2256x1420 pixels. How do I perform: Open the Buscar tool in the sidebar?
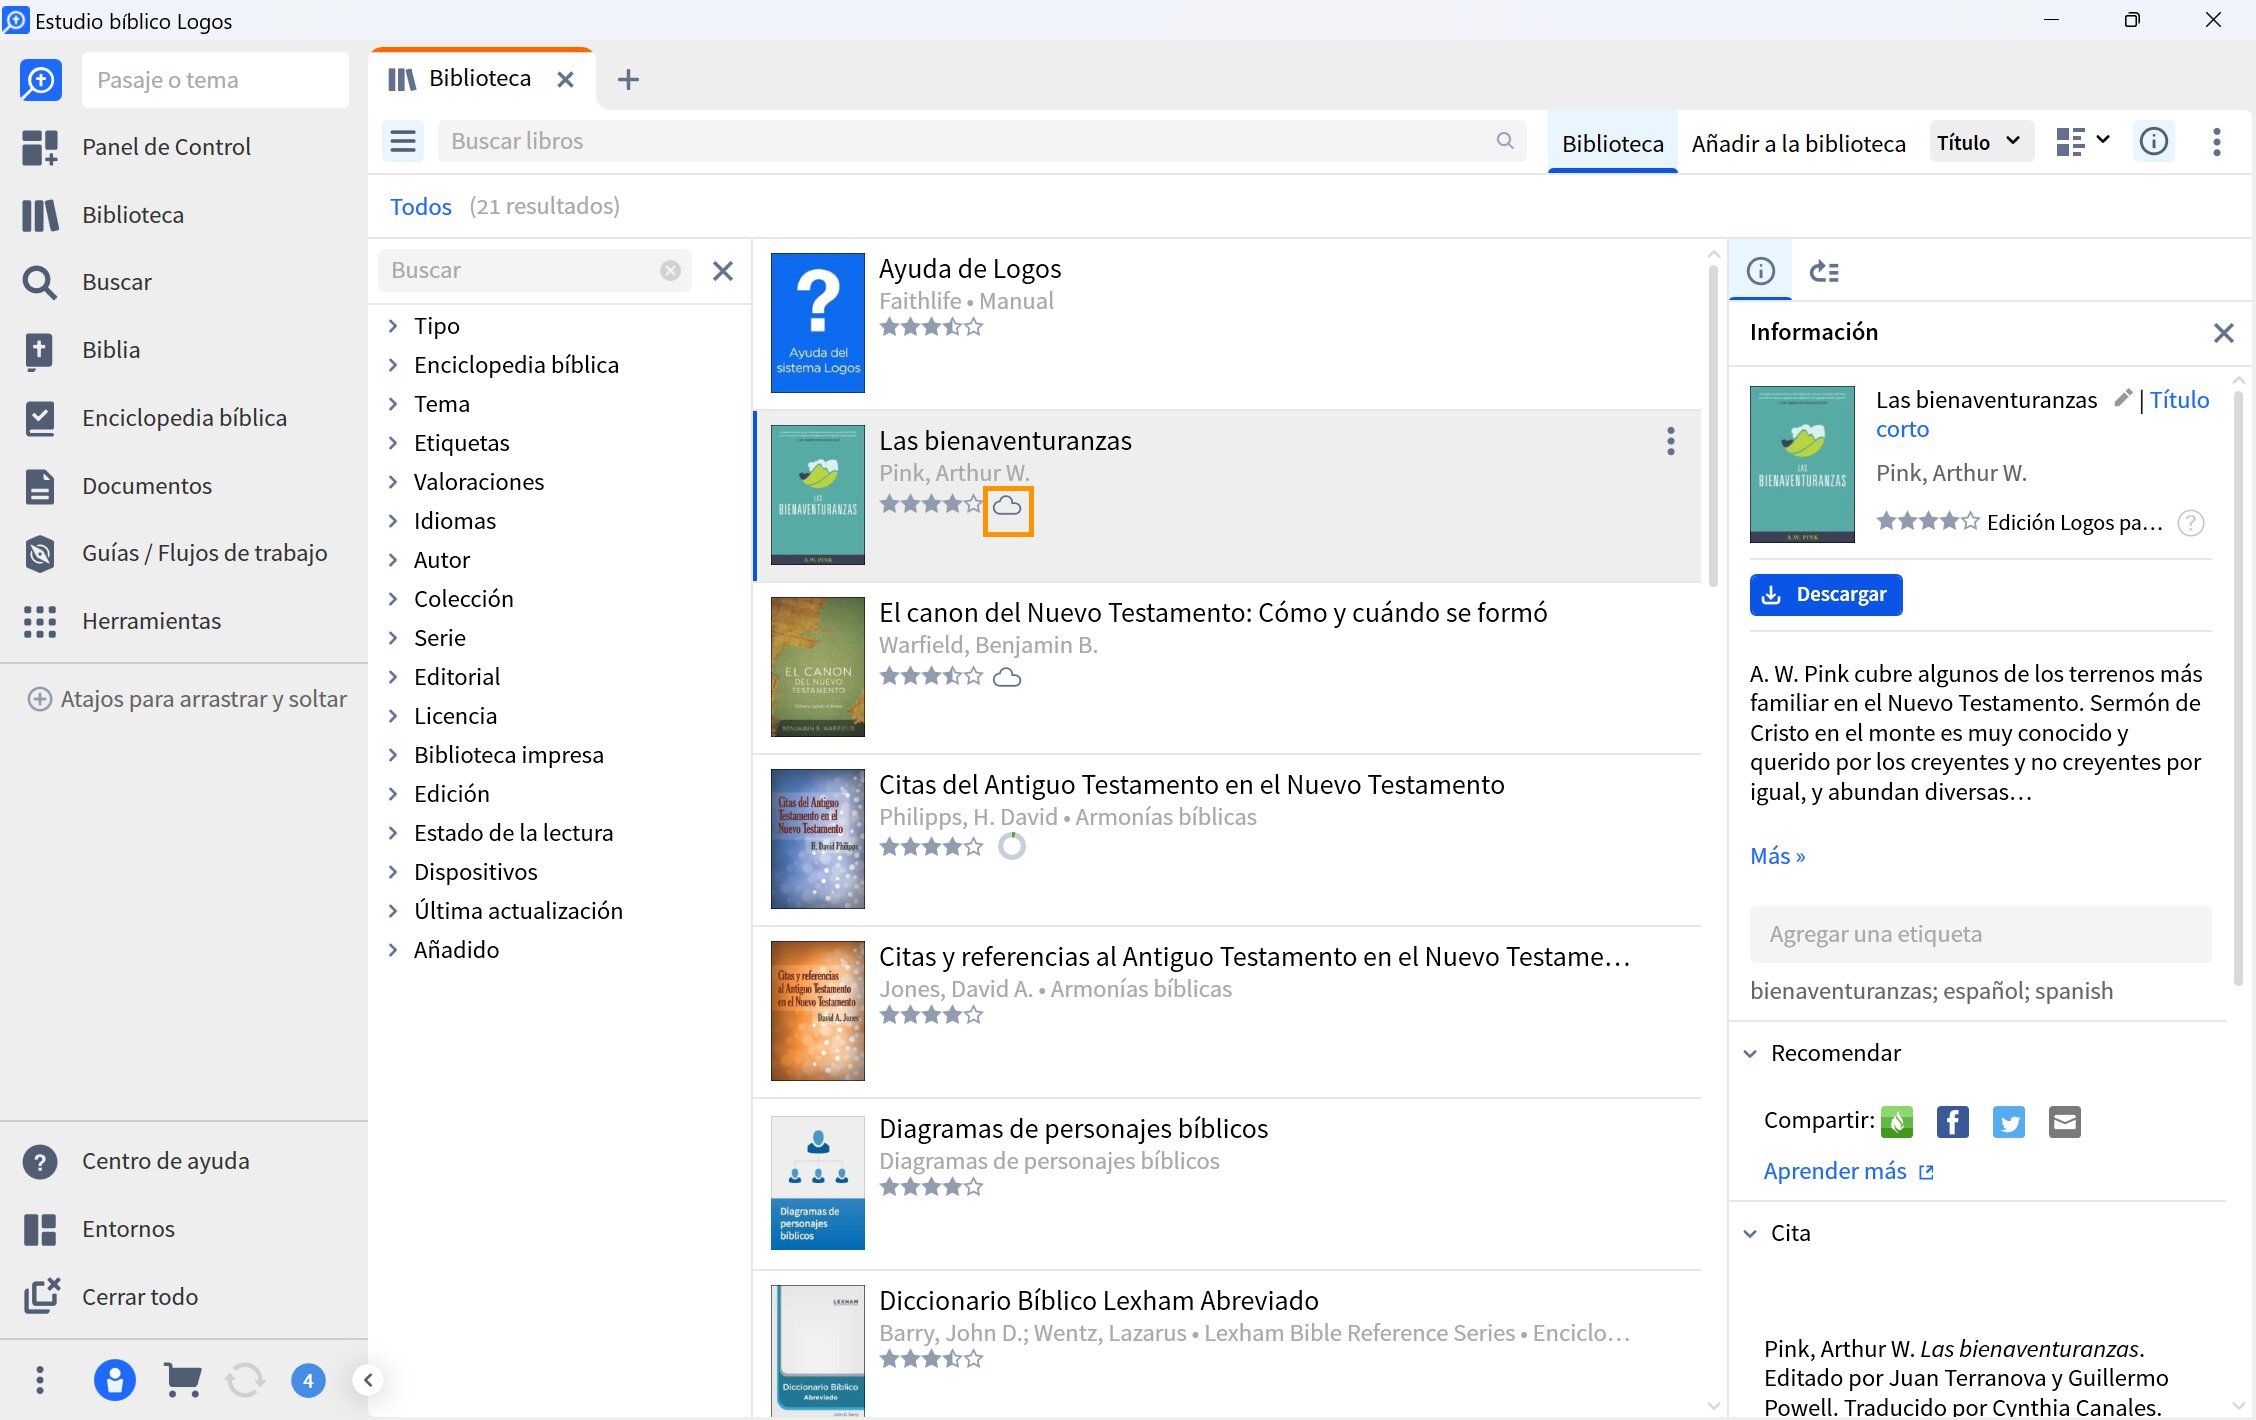[87, 282]
